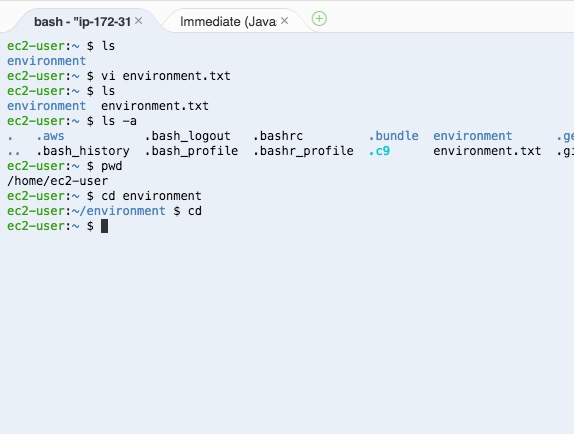Viewport: 574px width, 434px height.
Task: Click the '.aws' directory name
Action: [50, 136]
